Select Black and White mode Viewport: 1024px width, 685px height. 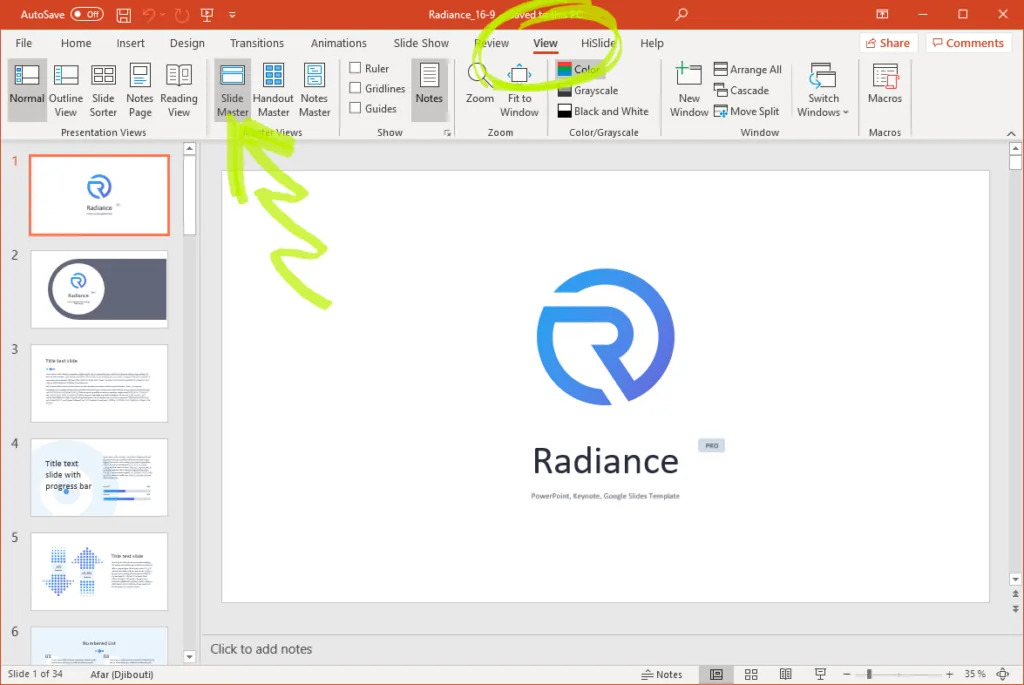(x=603, y=111)
